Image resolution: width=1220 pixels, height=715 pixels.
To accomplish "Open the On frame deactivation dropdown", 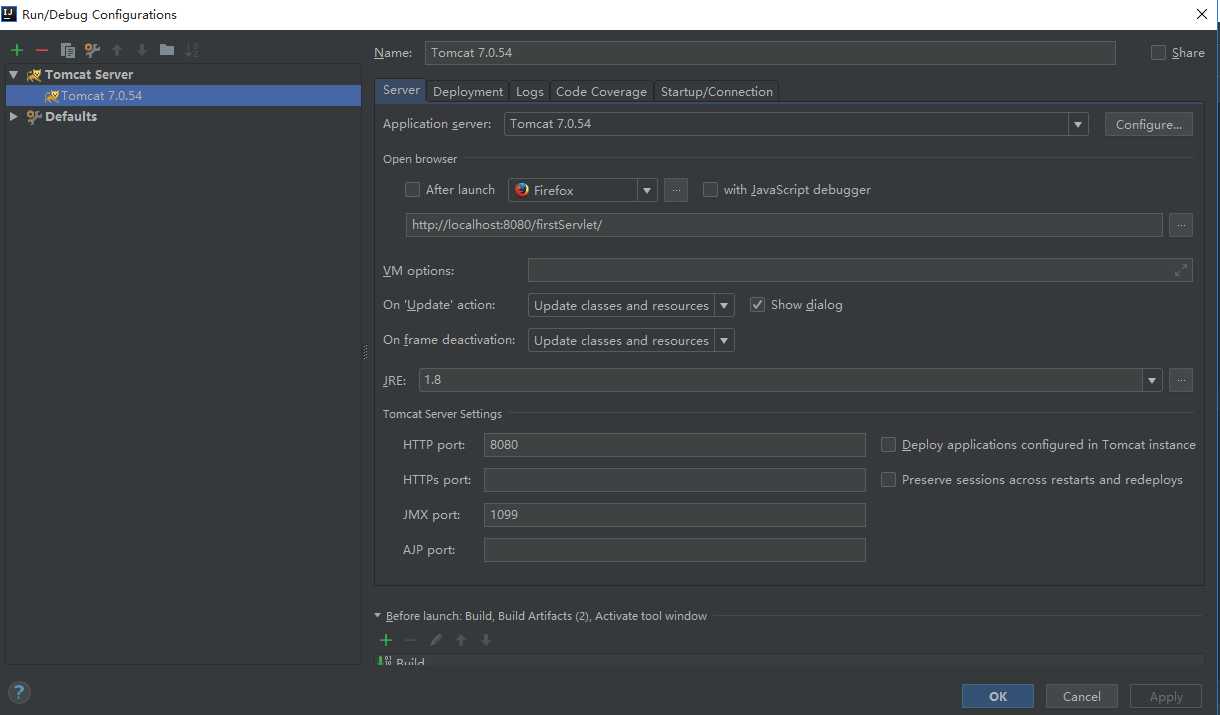I will (725, 340).
